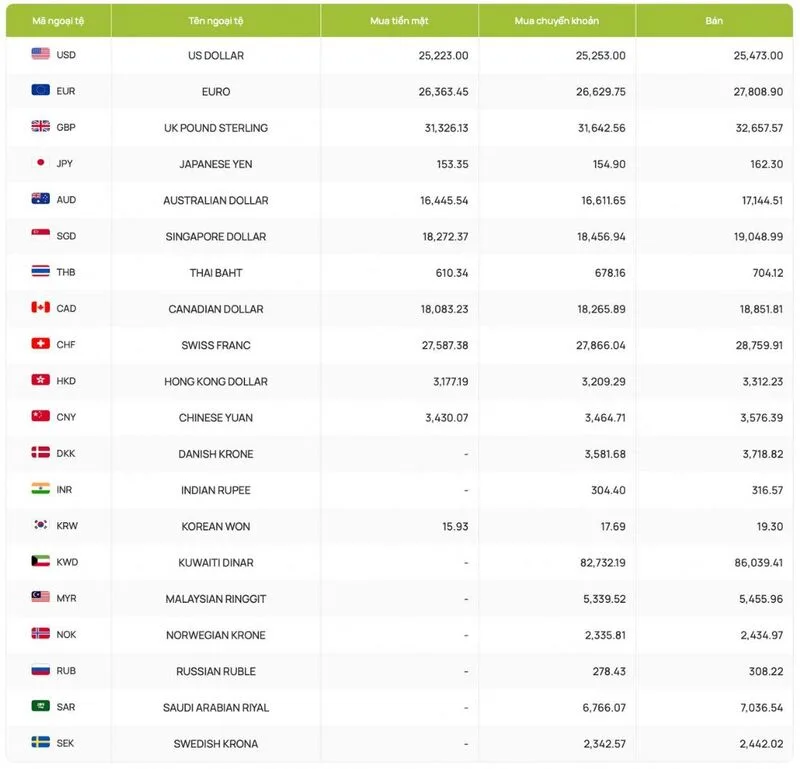Click the INR India flag icon
The height and width of the screenshot is (769, 800).
pyautogui.click(x=40, y=488)
